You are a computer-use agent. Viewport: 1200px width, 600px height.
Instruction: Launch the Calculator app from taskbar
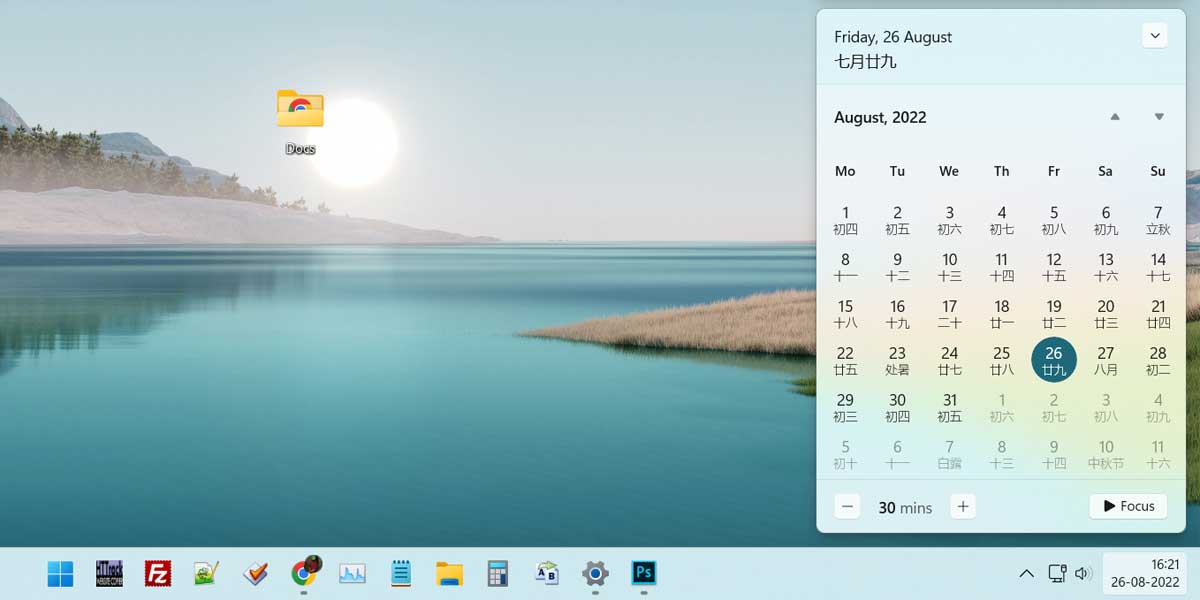point(498,573)
